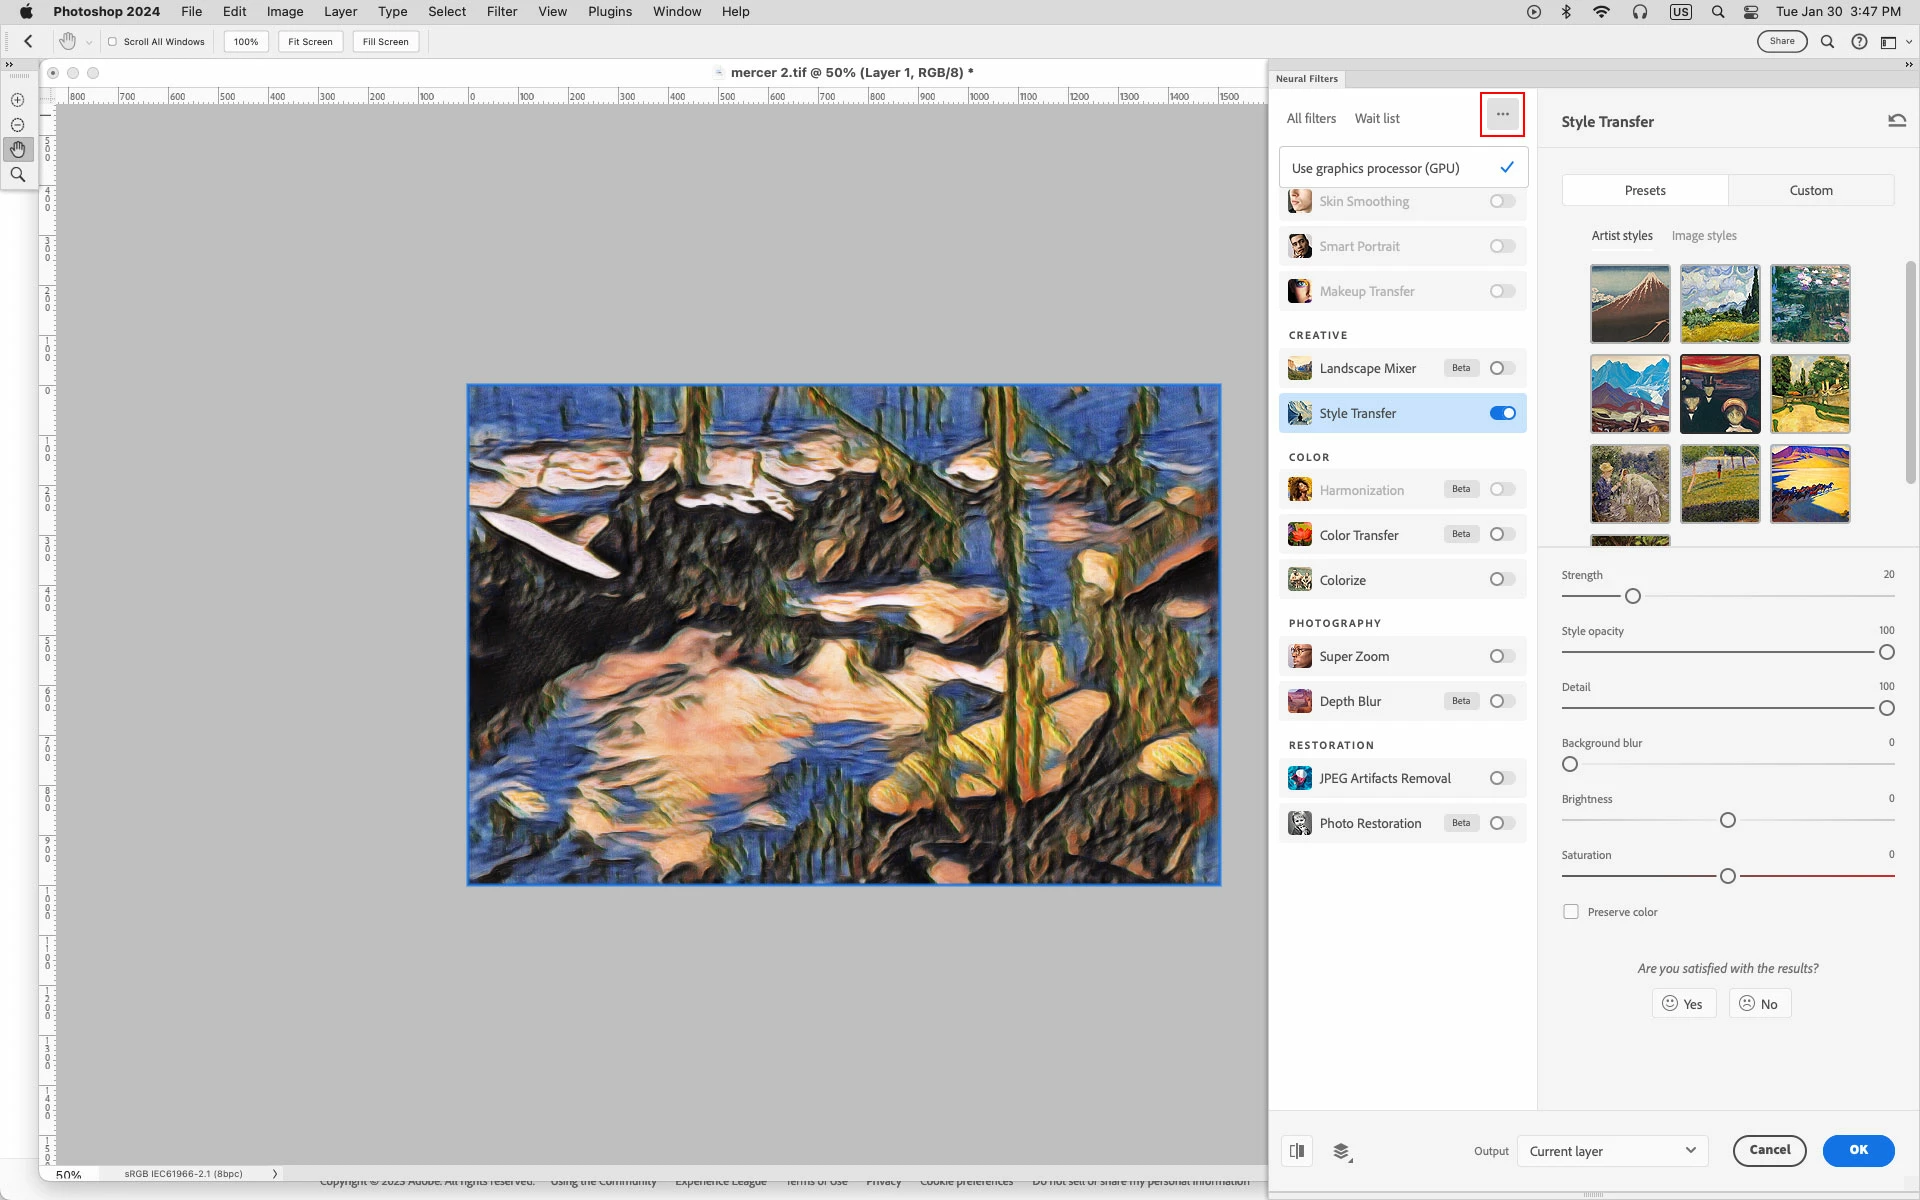1920x1200 pixels.
Task: Open the three-dots more options menu
Action: coord(1502,114)
